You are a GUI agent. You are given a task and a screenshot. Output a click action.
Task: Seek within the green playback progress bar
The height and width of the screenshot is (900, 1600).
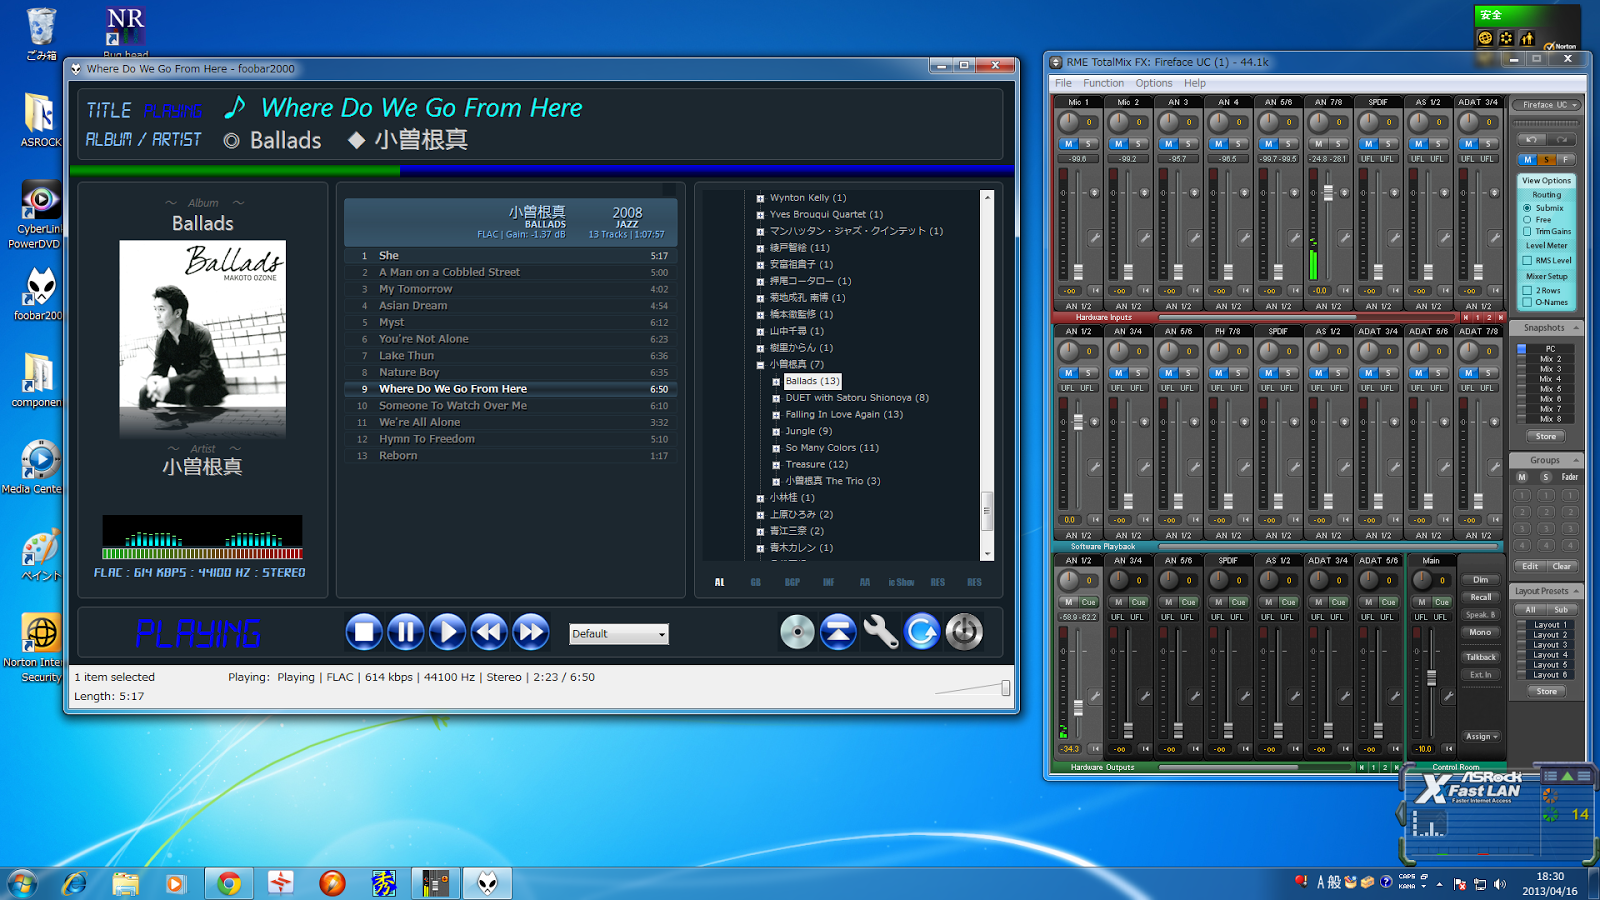click(235, 171)
